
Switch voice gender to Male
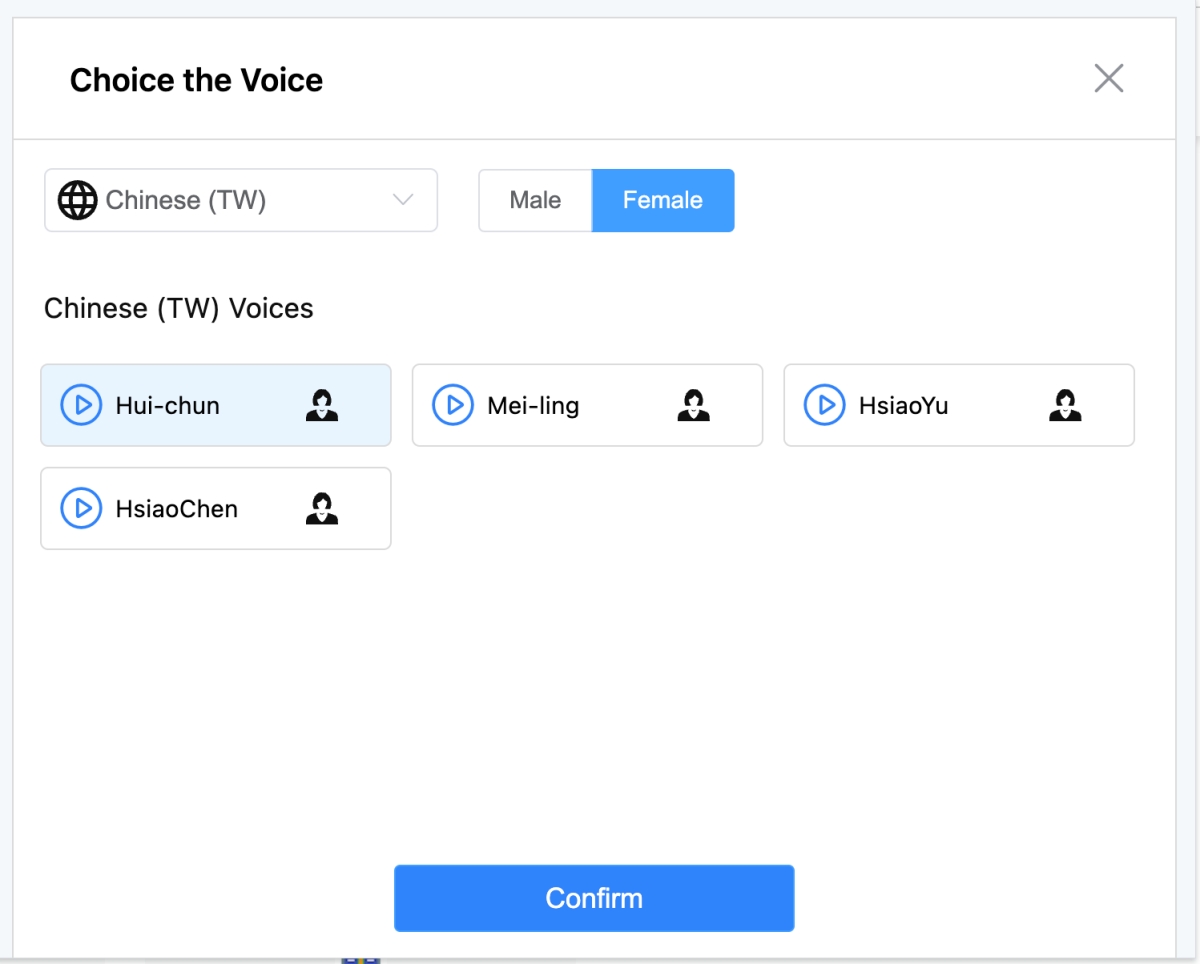click(x=535, y=200)
